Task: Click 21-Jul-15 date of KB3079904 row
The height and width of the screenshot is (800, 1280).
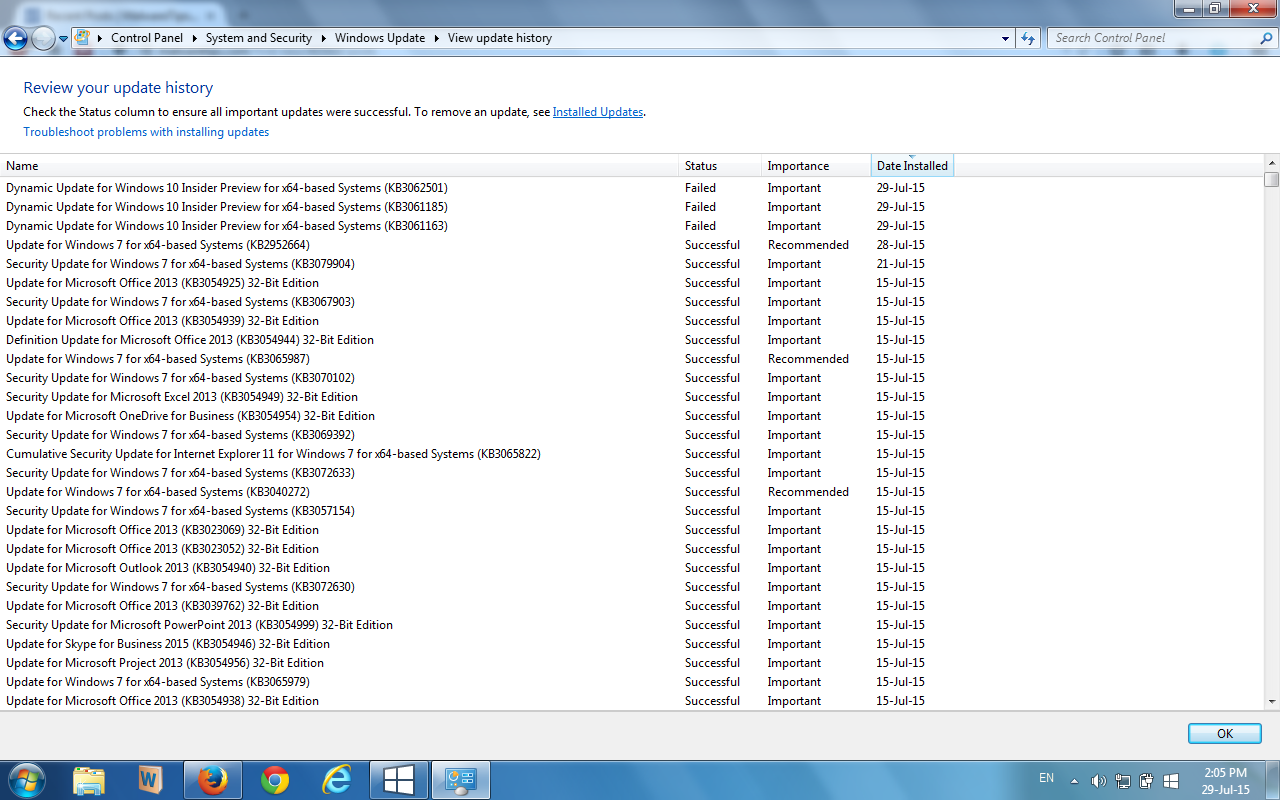Action: pos(900,264)
